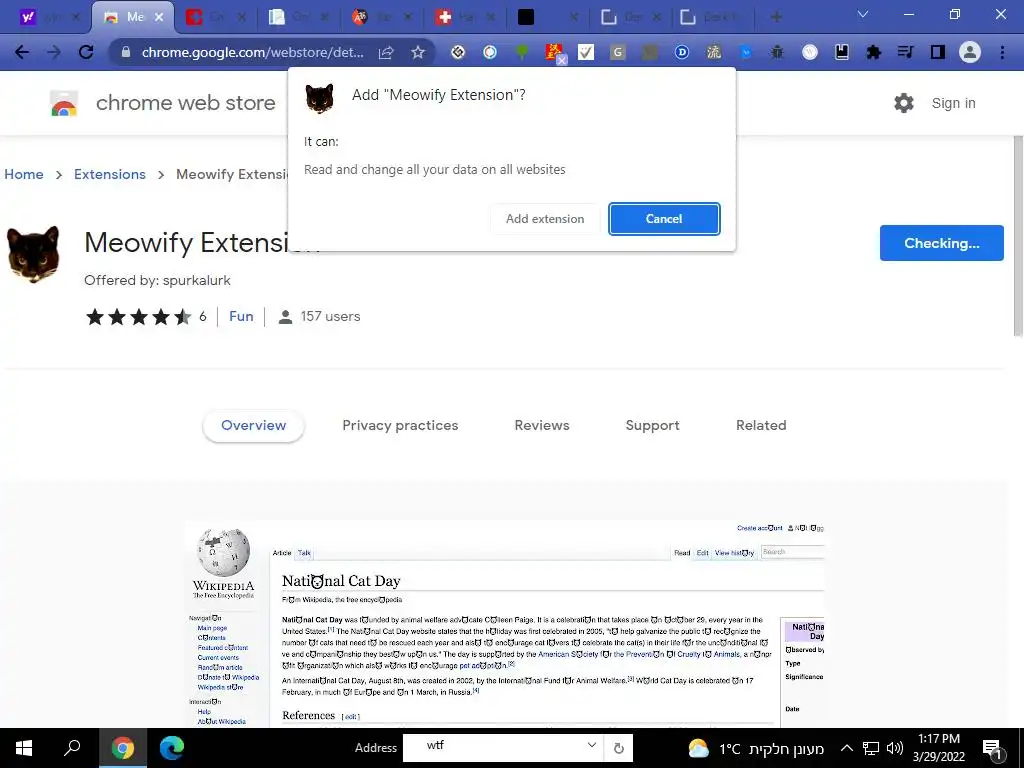Viewport: 1024px width, 768px height.
Task: Open the media control playlist icon
Action: coord(905,52)
